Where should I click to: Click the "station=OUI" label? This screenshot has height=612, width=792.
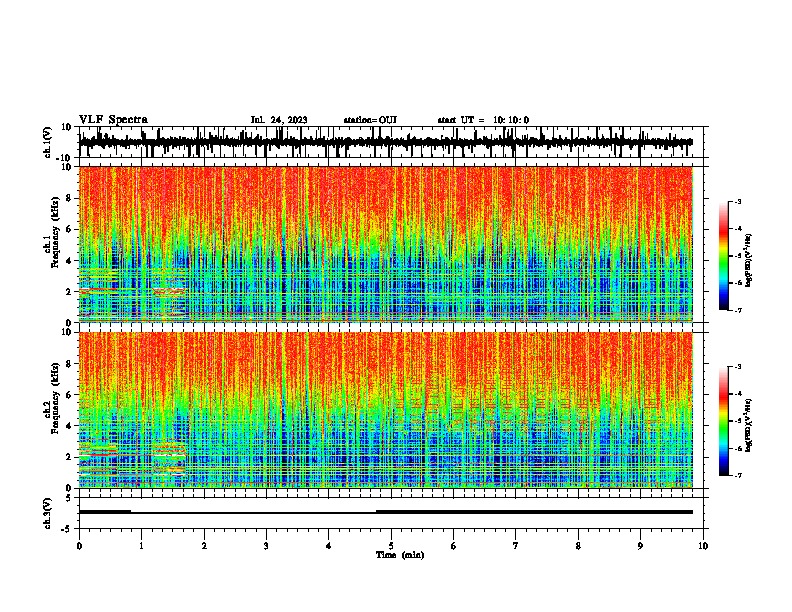click(370, 120)
